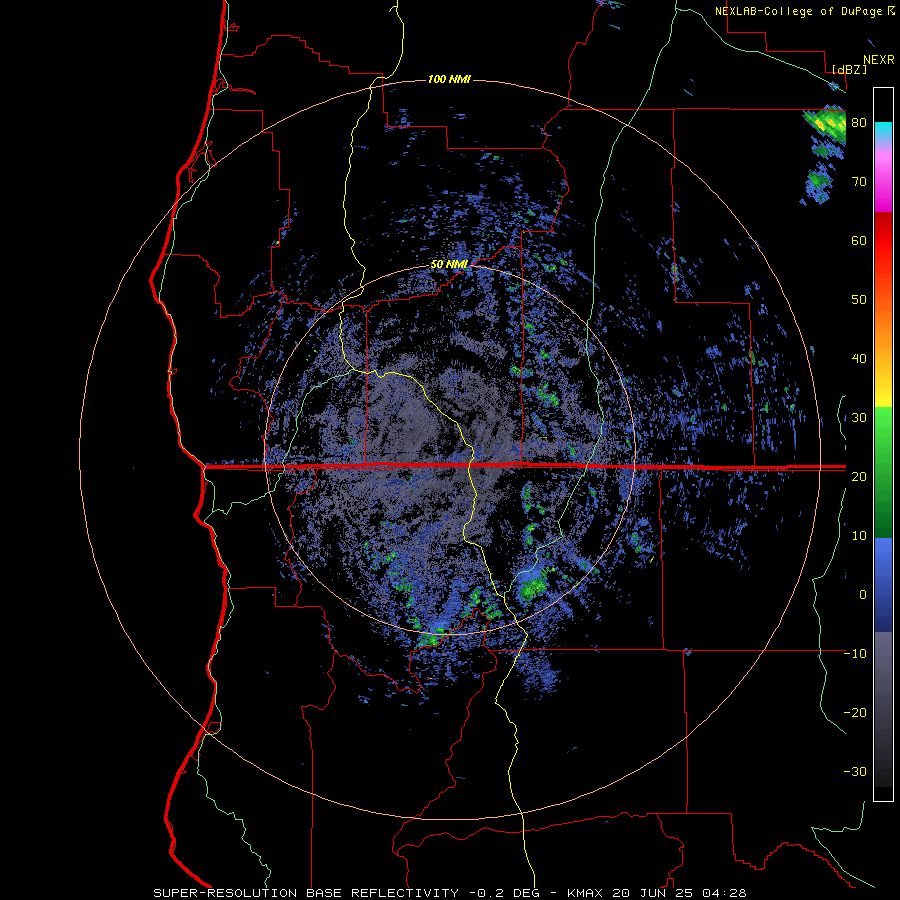This screenshot has height=900, width=900.
Task: Click the -20 value on dBZ scale
Action: coord(855,713)
